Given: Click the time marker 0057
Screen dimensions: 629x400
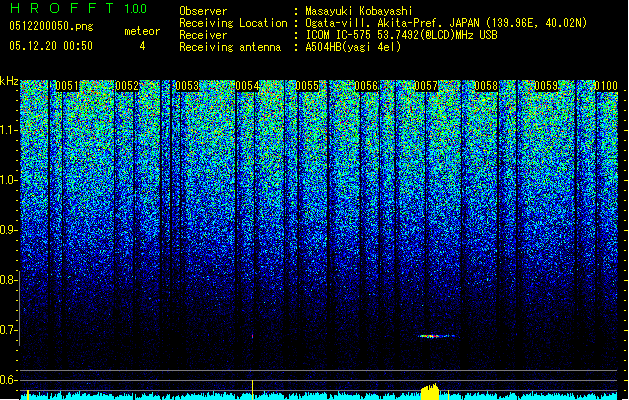Looking at the screenshot, I should click(x=426, y=86).
